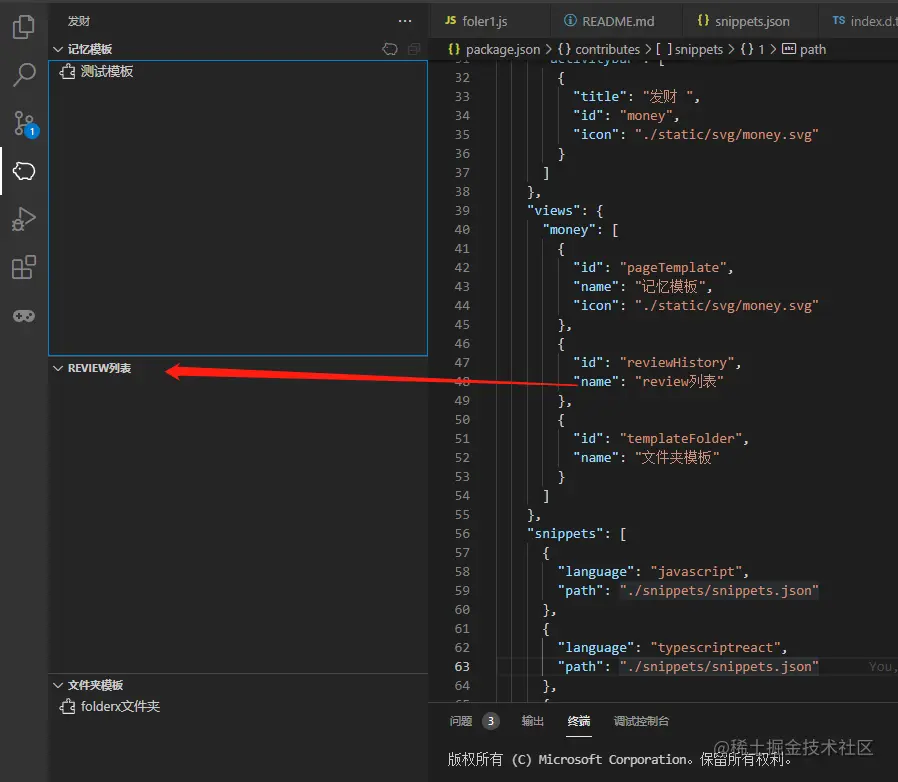
Task: Click "reviewHistory" value on line 47
Action: 680,363
